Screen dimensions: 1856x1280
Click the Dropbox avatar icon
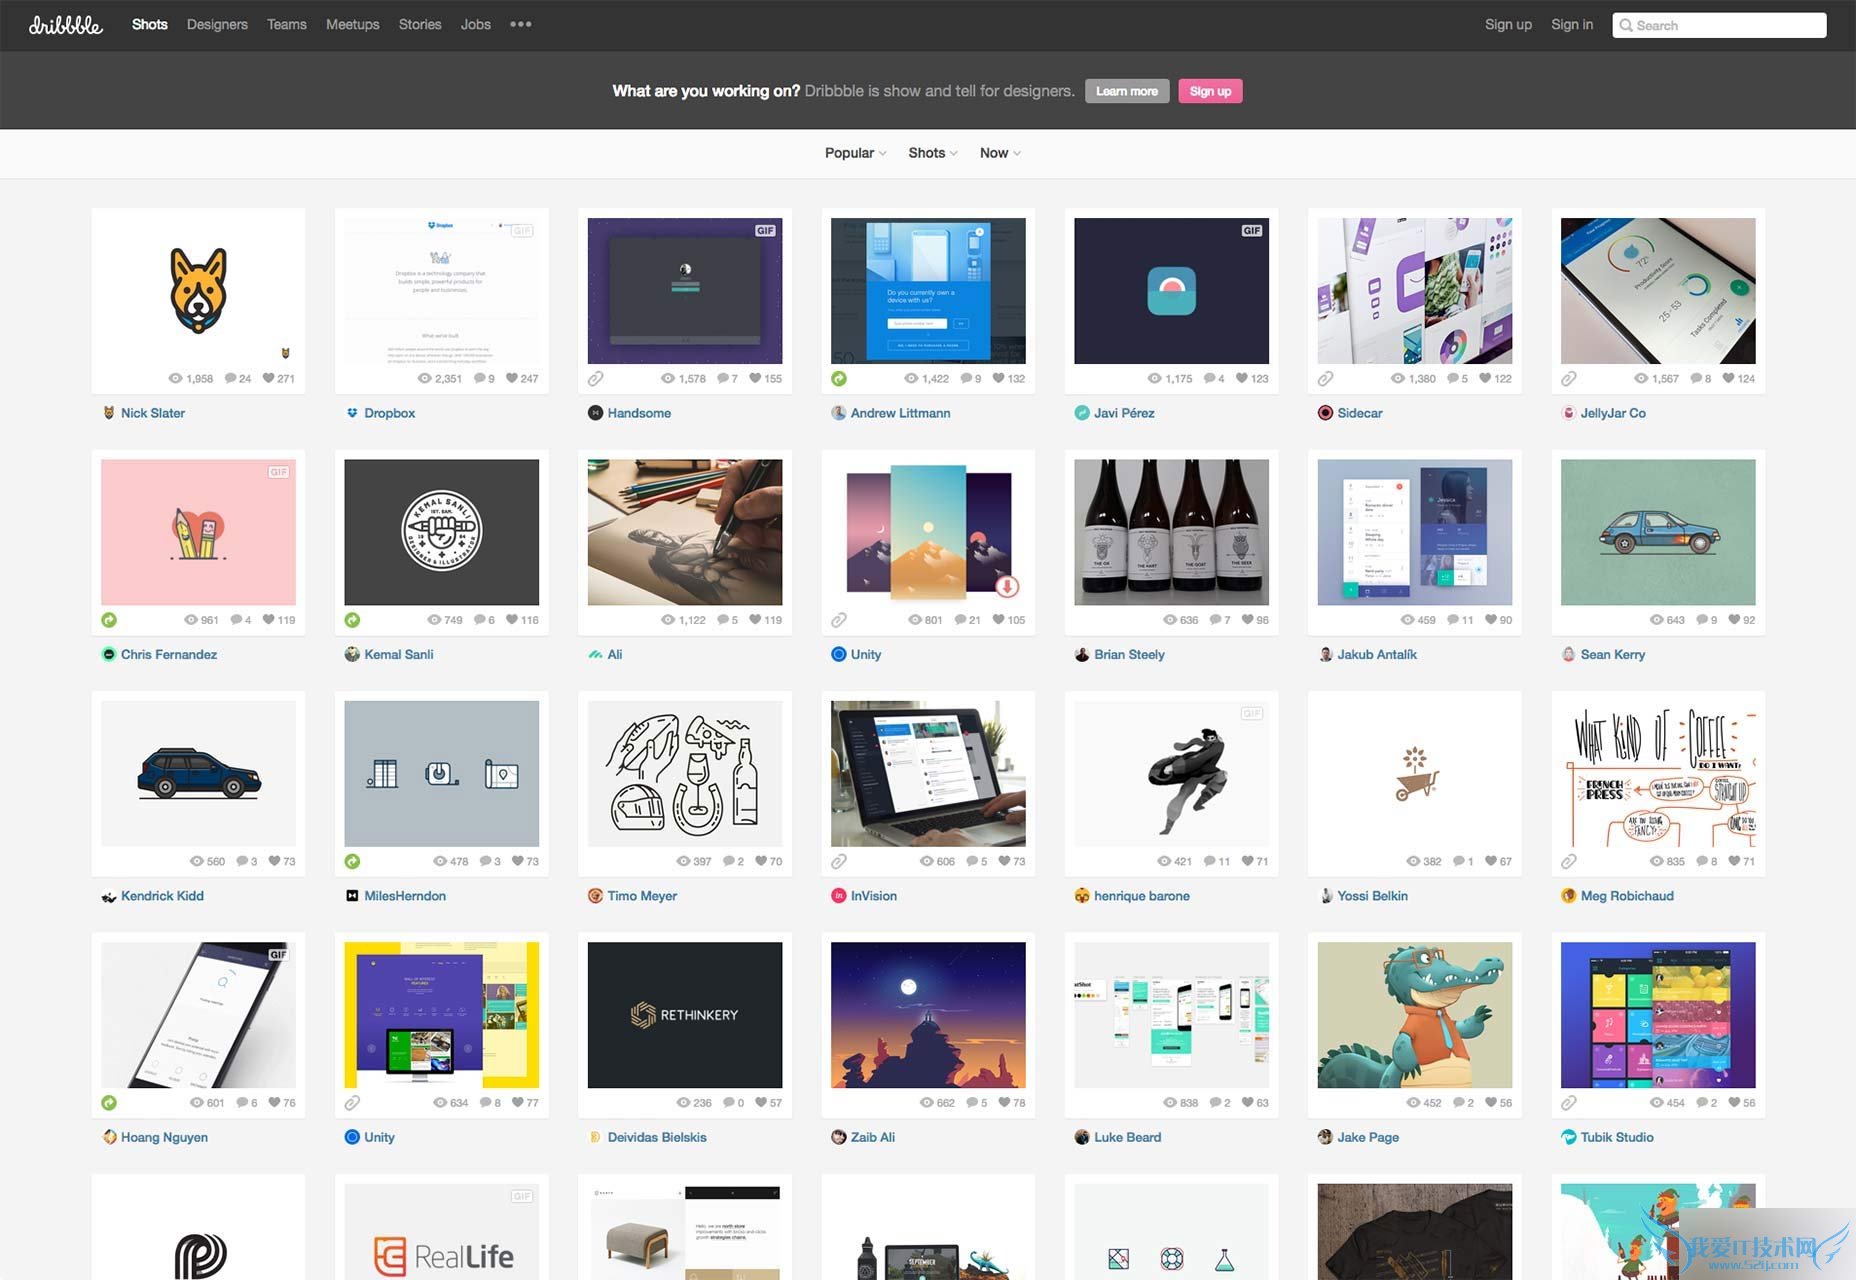(x=352, y=413)
